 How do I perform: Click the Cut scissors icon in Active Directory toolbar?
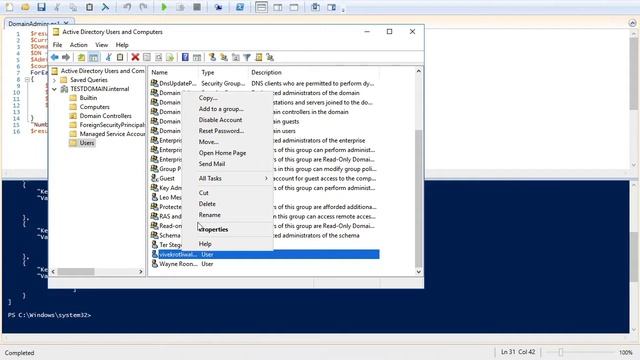109,57
